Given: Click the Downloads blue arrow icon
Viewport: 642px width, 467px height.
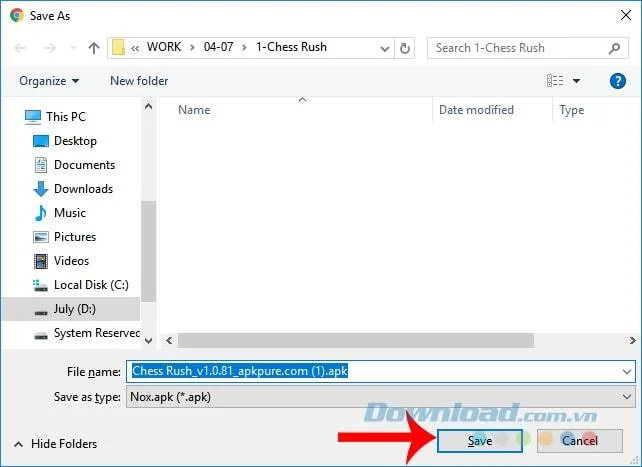Looking at the screenshot, I should tap(41, 190).
